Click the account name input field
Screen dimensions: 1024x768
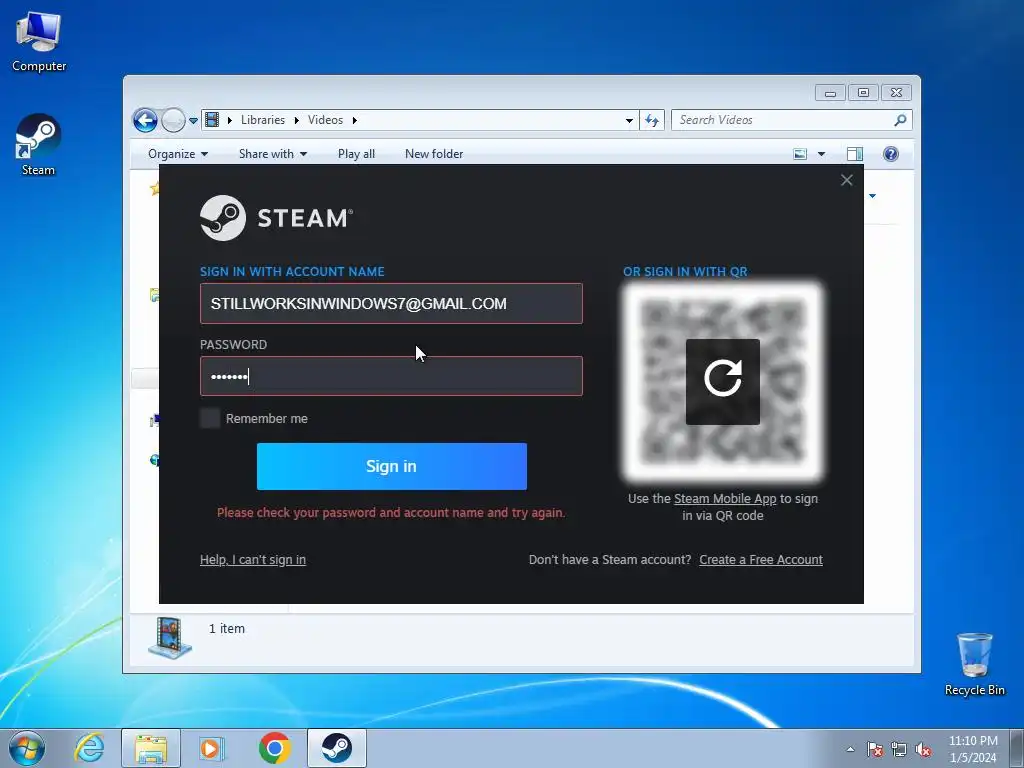[391, 304]
